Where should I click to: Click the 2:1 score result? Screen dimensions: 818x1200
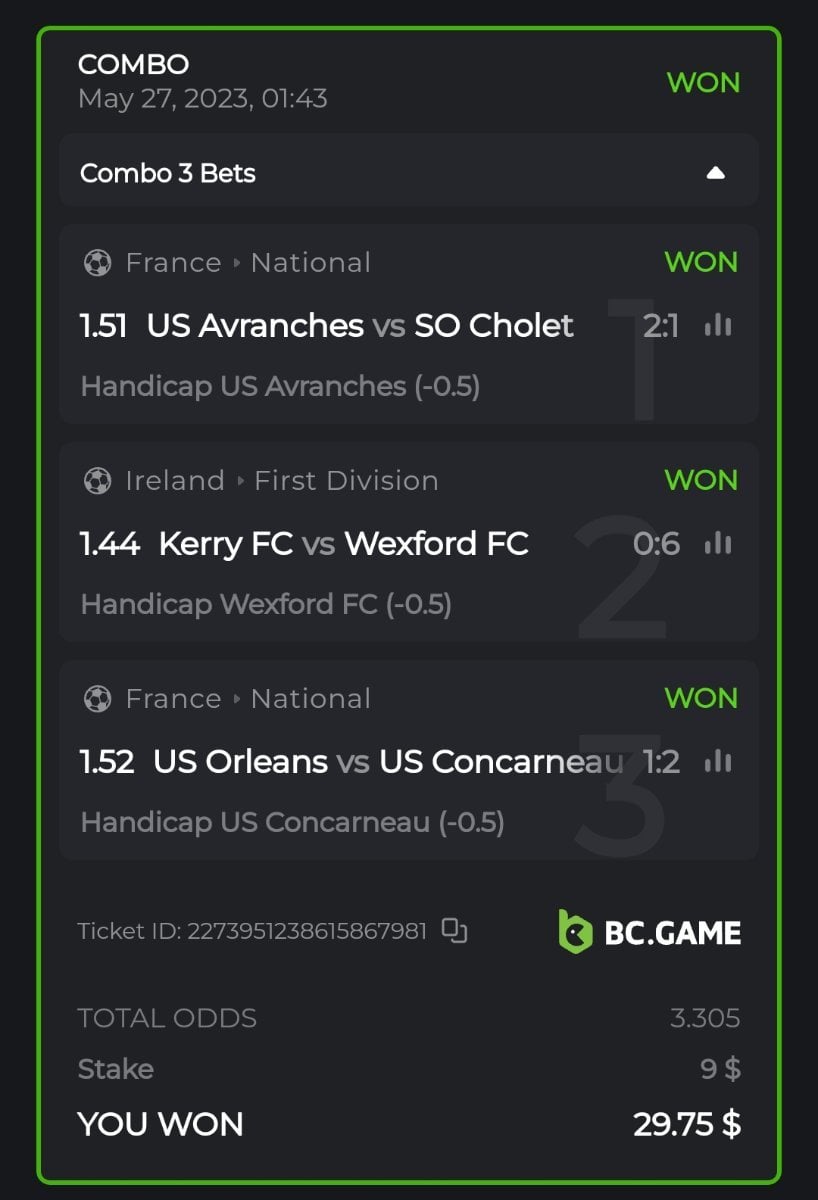660,326
